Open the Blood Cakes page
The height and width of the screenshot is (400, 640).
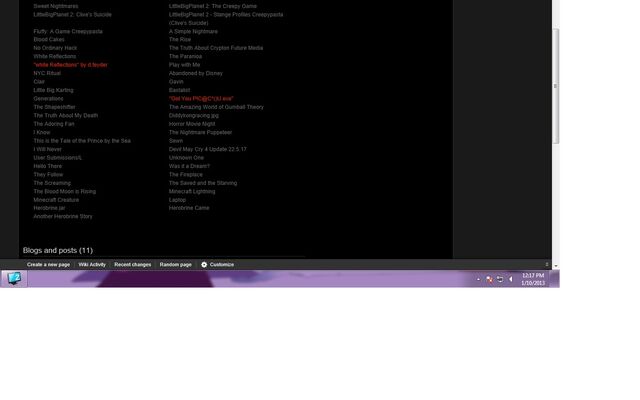pos(49,40)
